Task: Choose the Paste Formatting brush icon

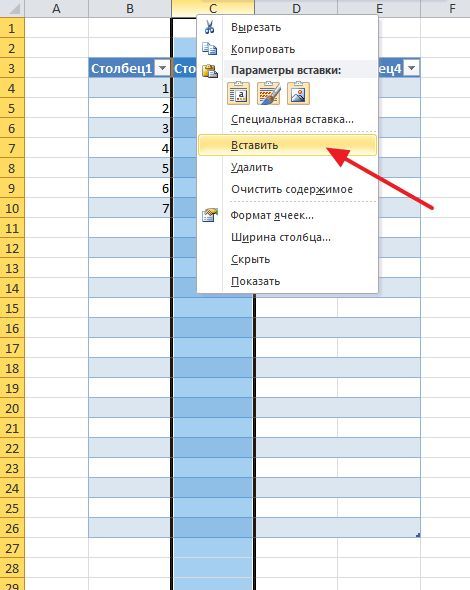Action: click(269, 93)
